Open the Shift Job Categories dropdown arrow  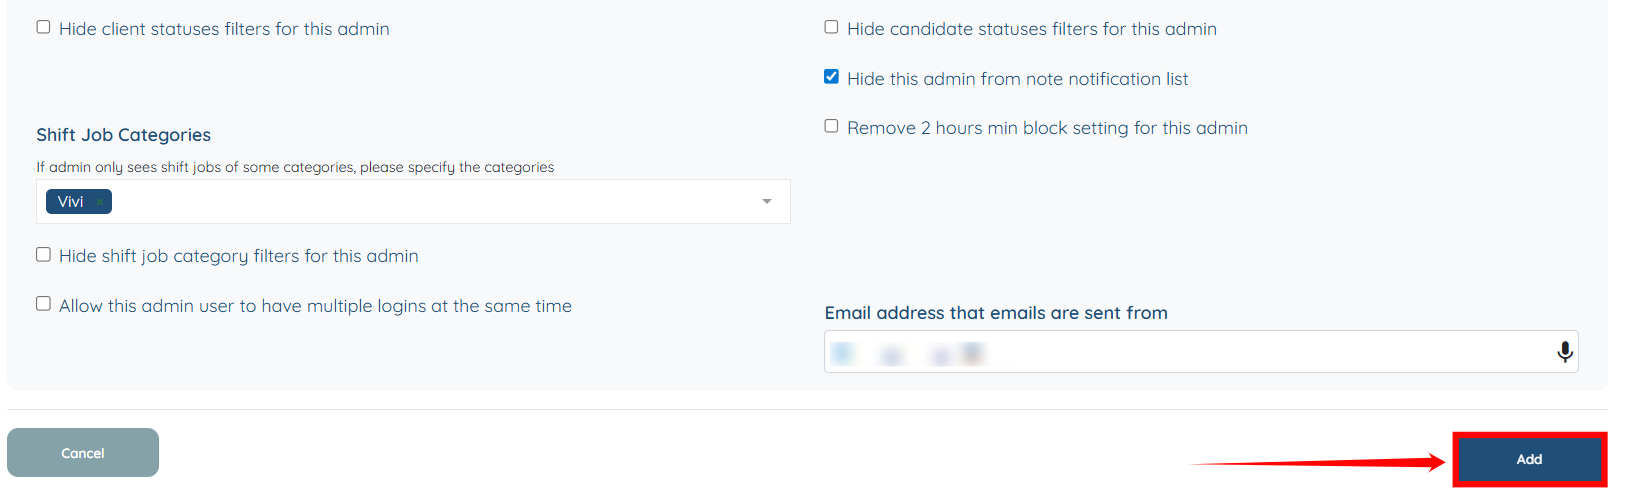tap(767, 202)
